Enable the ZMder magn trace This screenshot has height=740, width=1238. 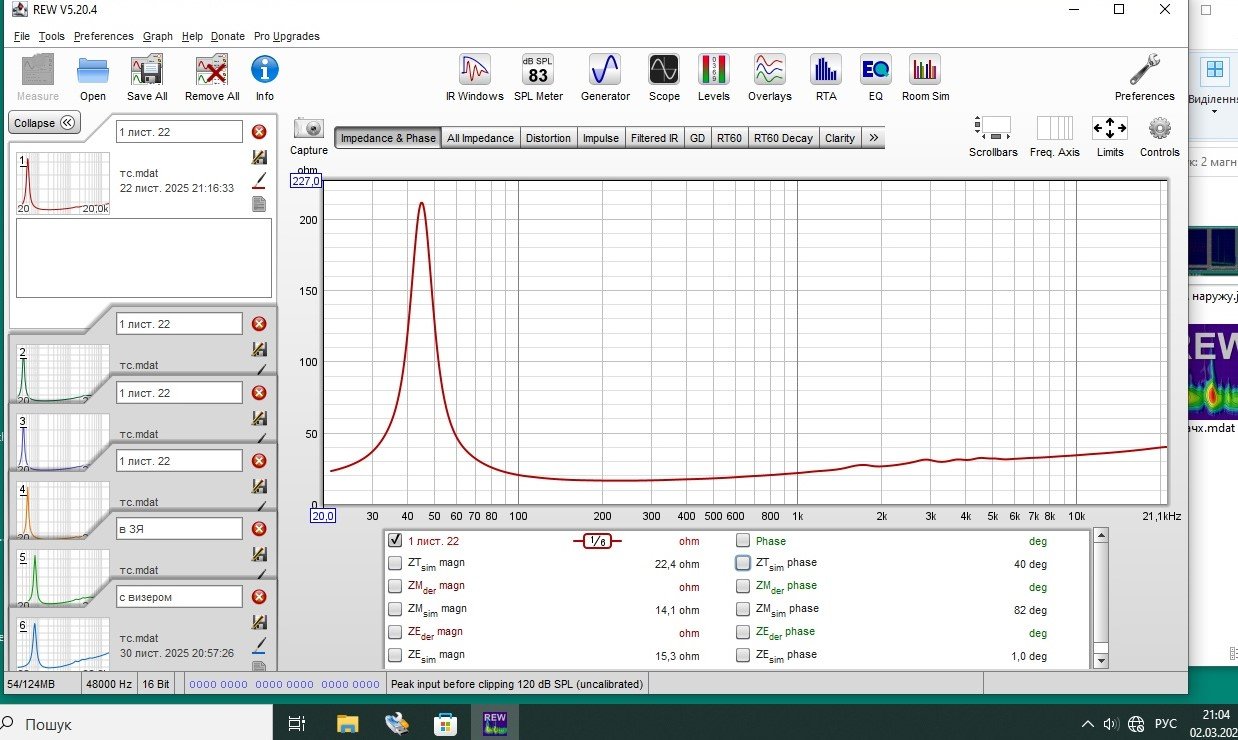[x=395, y=586]
